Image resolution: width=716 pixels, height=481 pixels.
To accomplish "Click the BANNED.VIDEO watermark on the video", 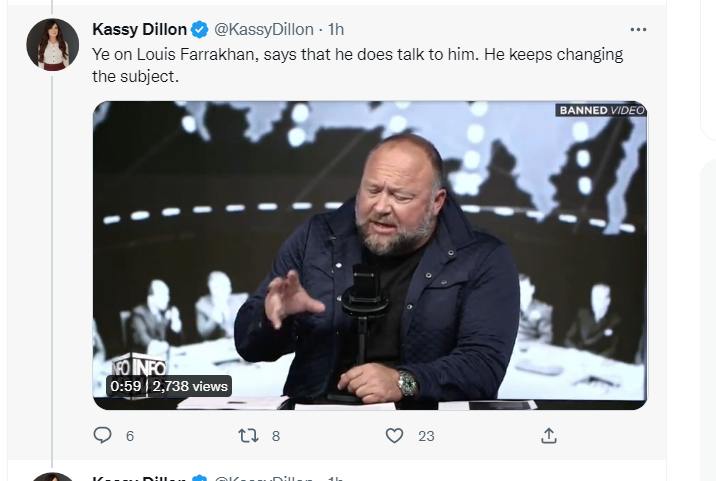I will point(601,110).
